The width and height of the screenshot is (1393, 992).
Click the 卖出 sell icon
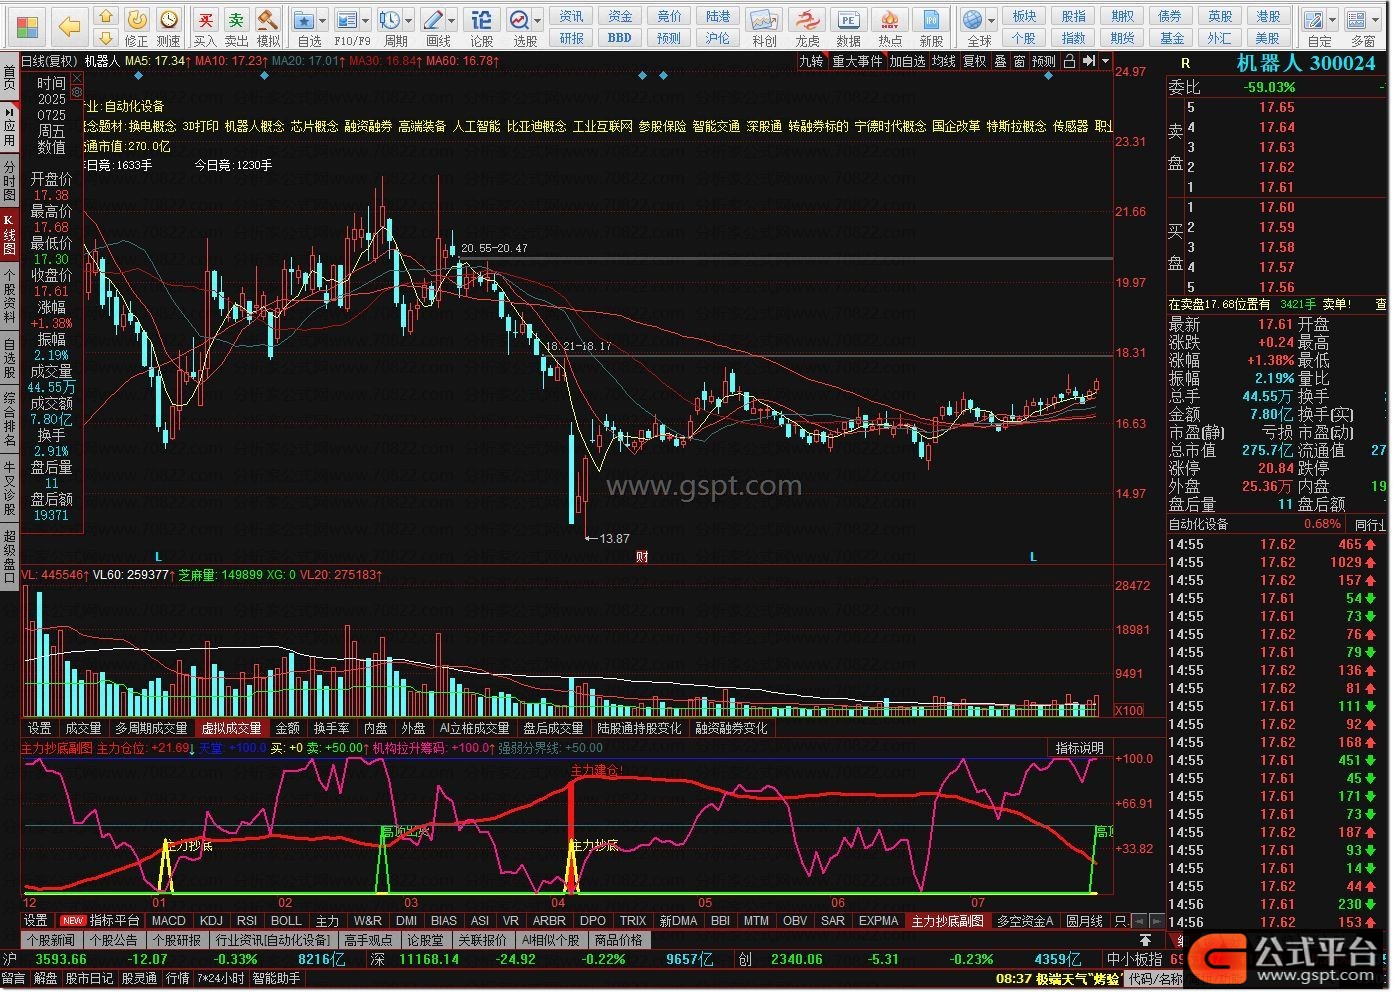pyautogui.click(x=236, y=28)
